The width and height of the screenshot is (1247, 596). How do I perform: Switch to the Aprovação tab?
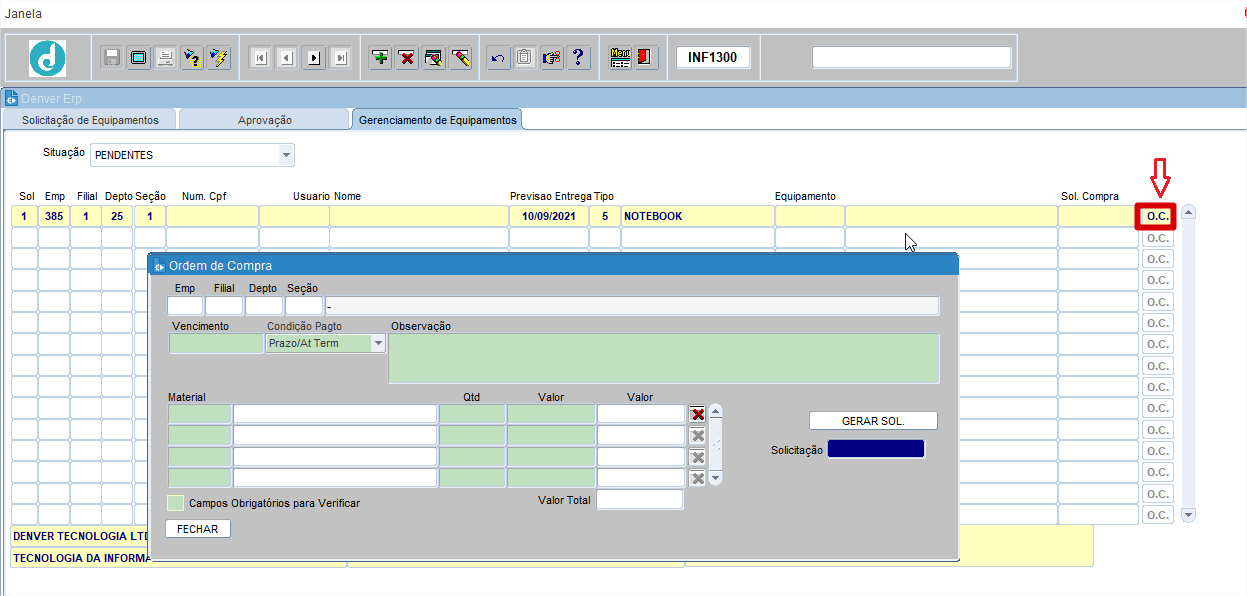pos(265,120)
